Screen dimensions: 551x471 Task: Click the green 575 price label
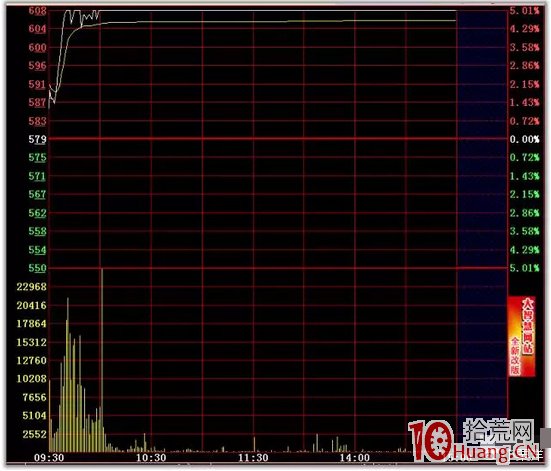pos(37,157)
